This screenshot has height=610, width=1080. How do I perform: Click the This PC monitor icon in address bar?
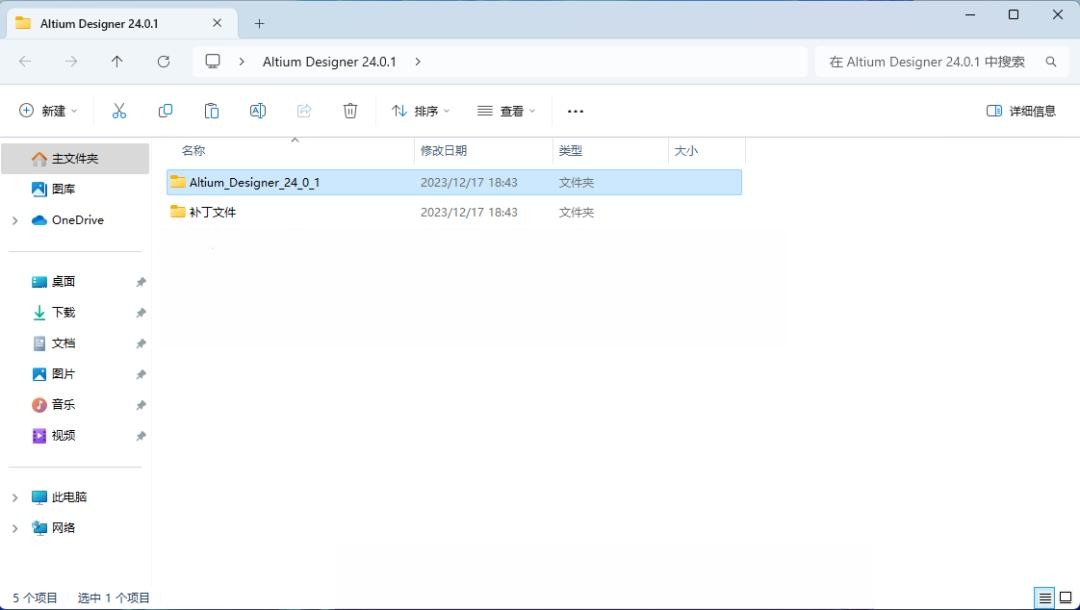pyautogui.click(x=213, y=61)
